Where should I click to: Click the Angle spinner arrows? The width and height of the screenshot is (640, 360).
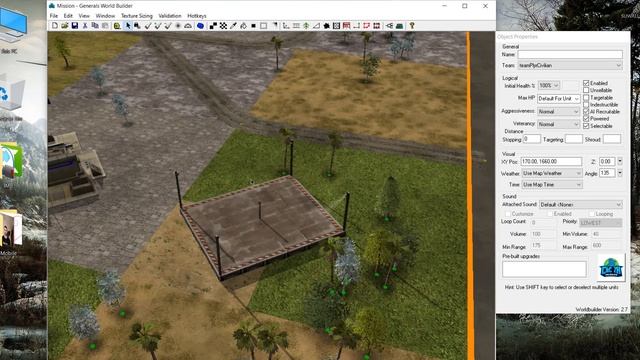[x=620, y=173]
